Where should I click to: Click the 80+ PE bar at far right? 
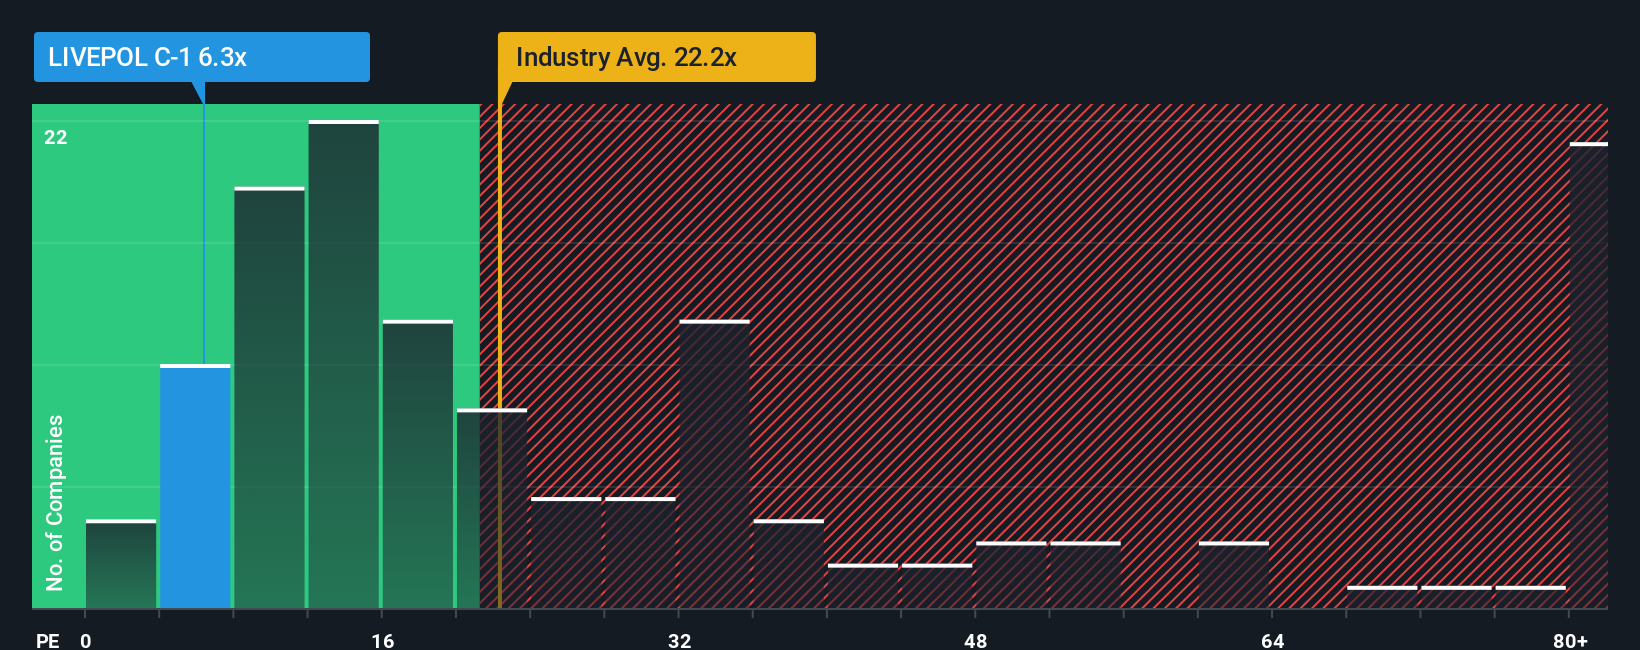(x=1589, y=376)
